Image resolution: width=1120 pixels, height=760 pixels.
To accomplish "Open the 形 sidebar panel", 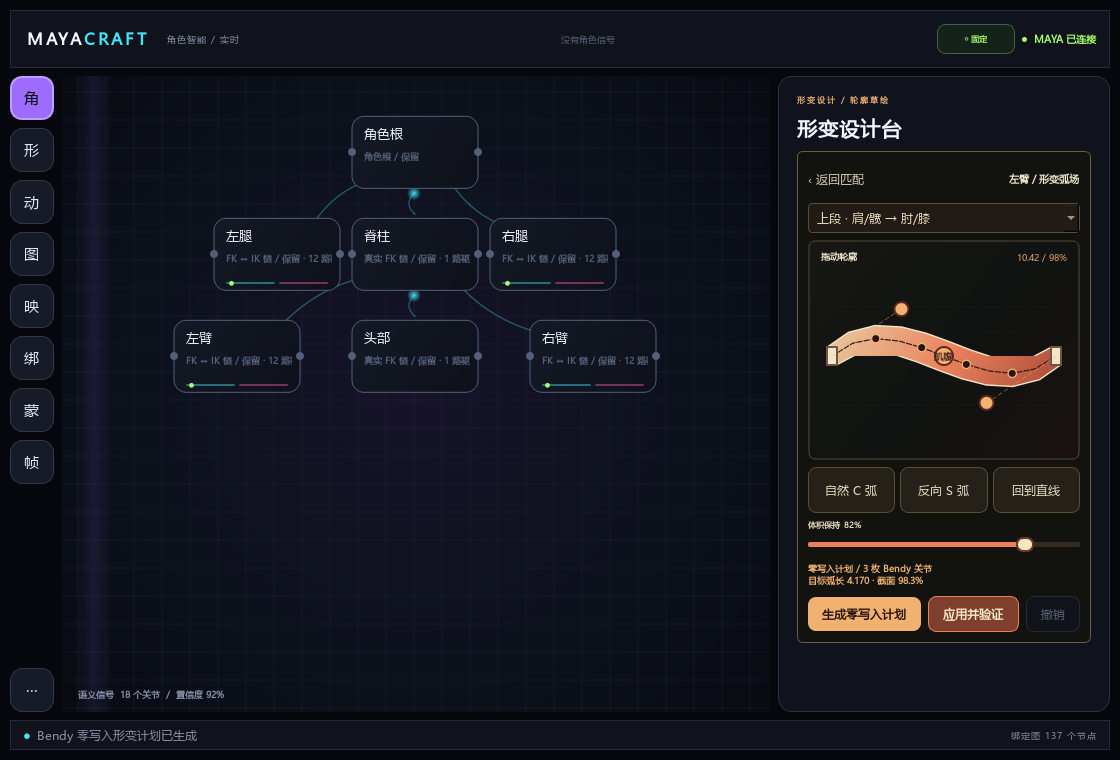I will 31,150.
